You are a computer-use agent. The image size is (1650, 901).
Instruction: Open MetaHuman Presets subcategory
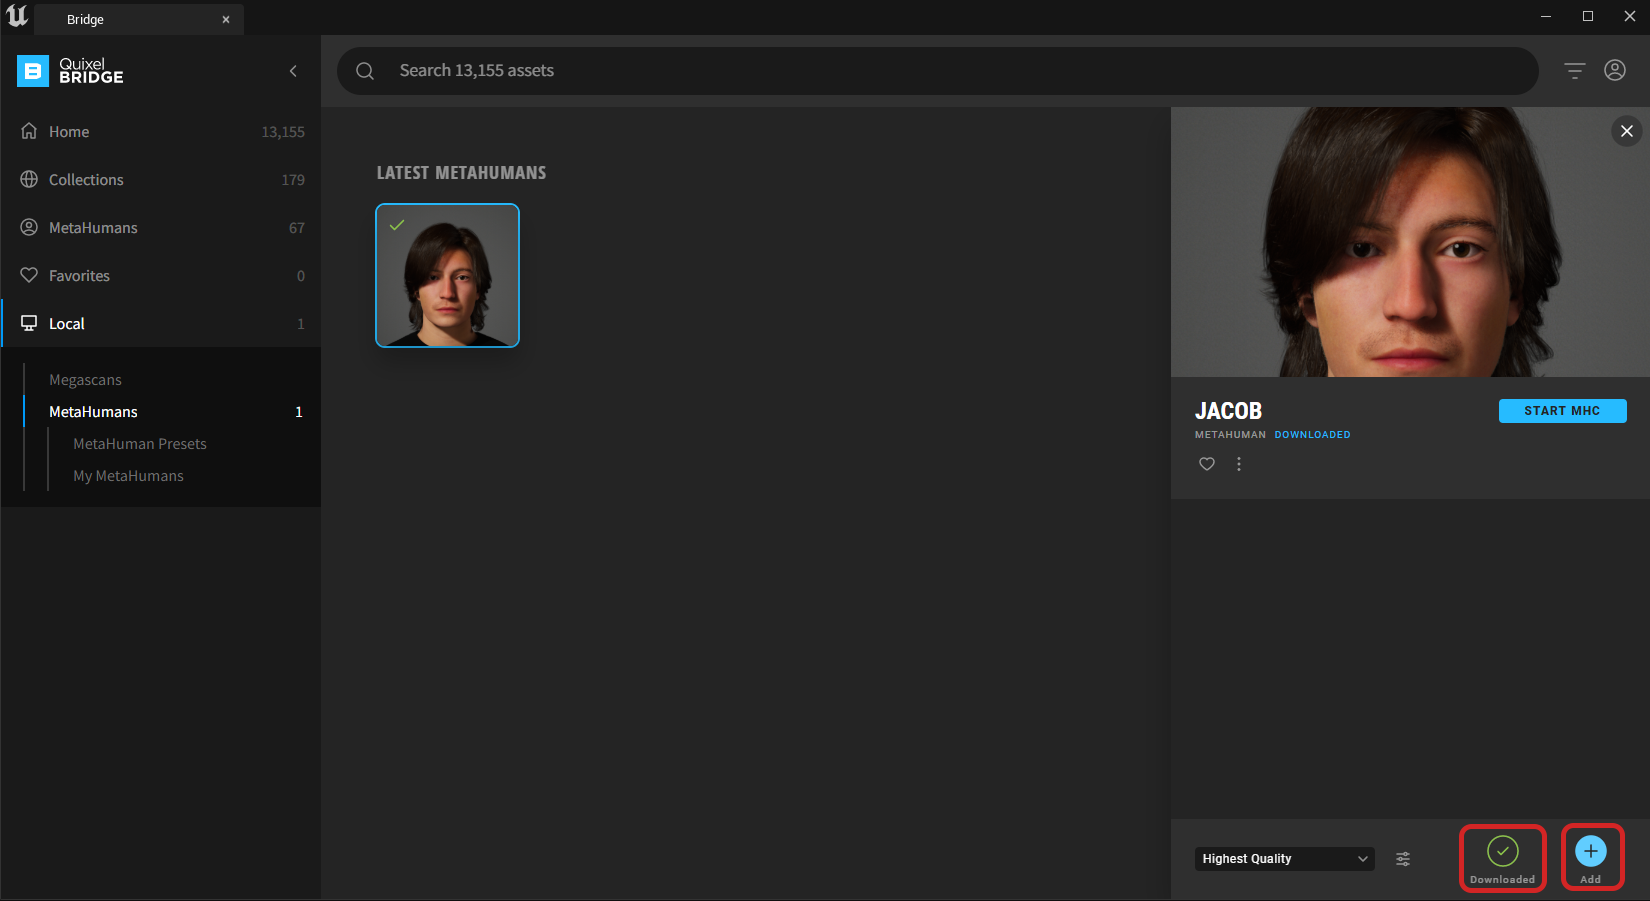pyautogui.click(x=140, y=444)
